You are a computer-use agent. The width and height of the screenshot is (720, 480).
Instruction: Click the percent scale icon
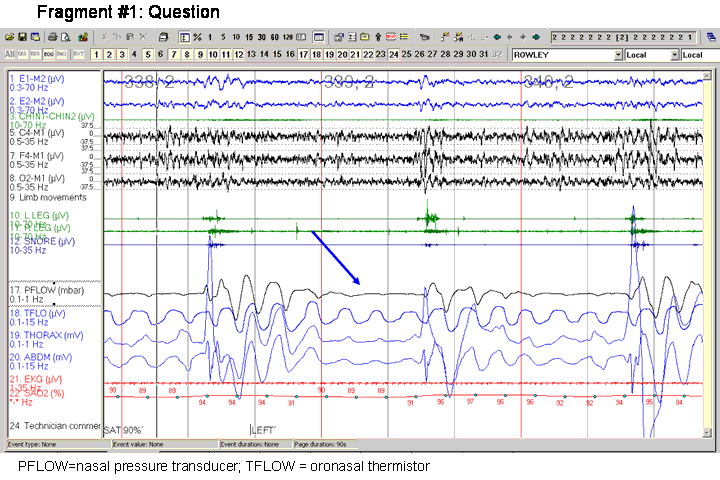[x=197, y=36]
